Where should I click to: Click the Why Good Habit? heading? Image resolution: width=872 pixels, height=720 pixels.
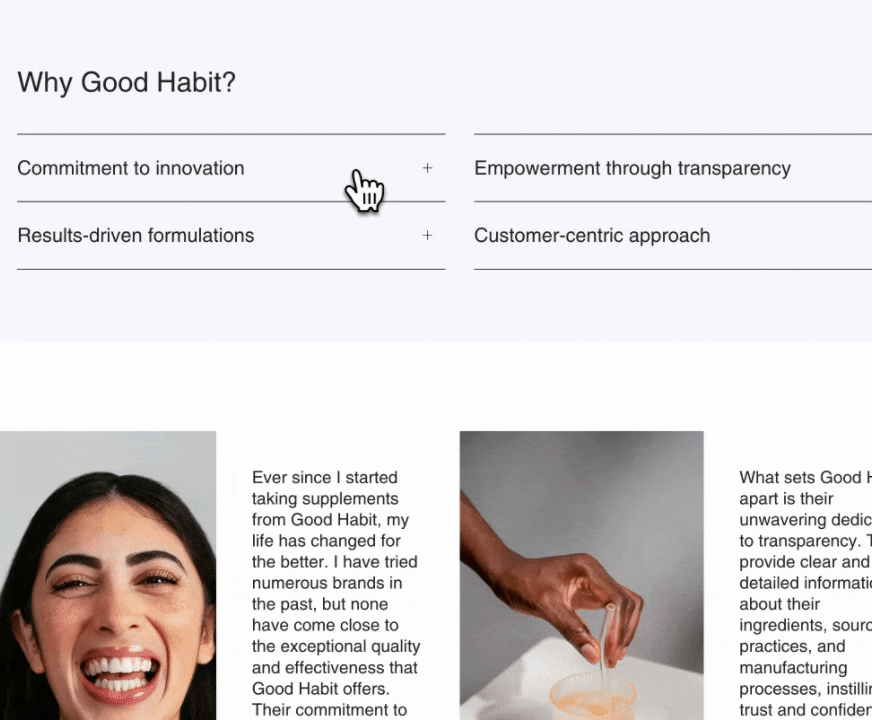click(127, 82)
